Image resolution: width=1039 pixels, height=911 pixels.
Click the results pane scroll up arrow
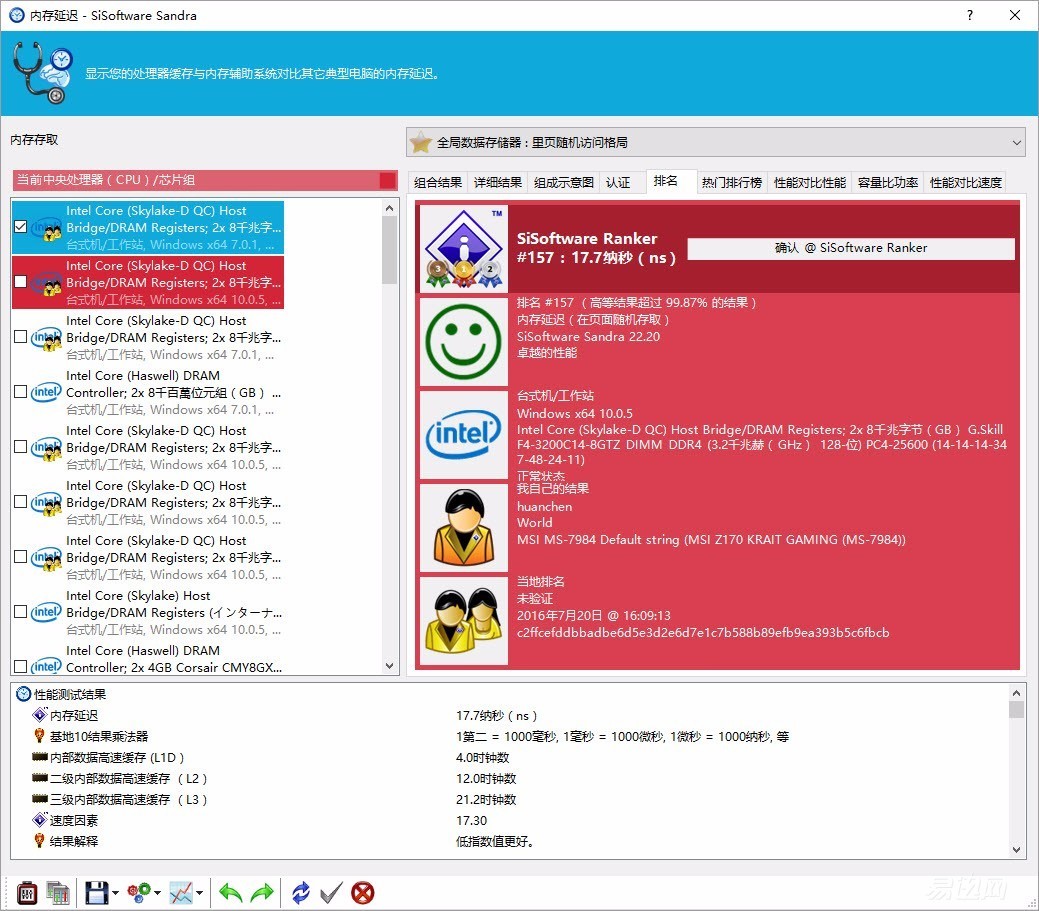tap(1016, 692)
